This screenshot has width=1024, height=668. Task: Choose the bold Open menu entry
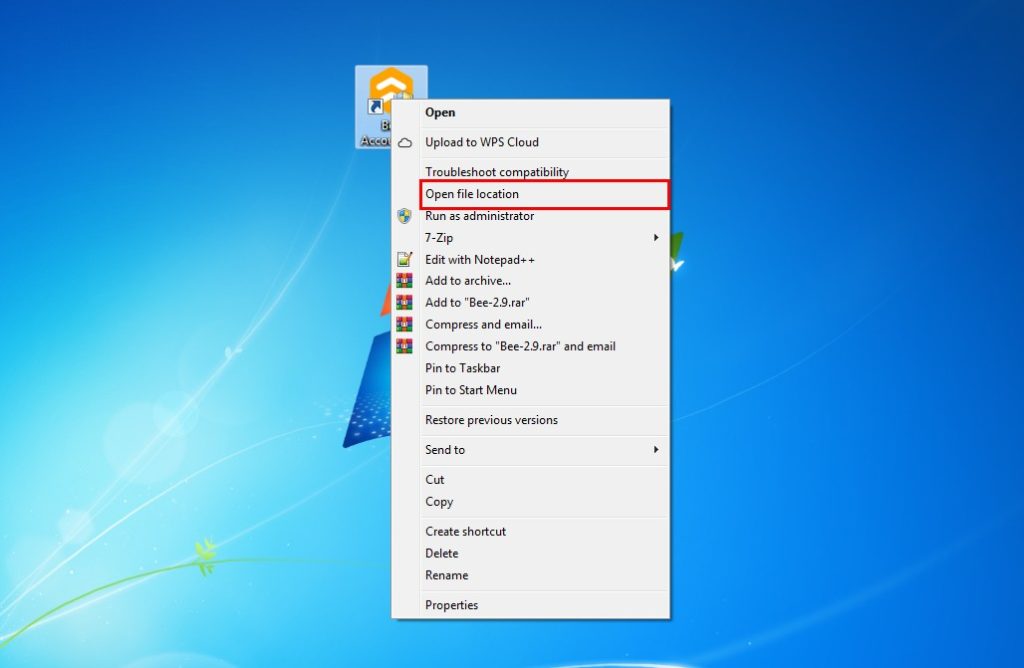440,113
